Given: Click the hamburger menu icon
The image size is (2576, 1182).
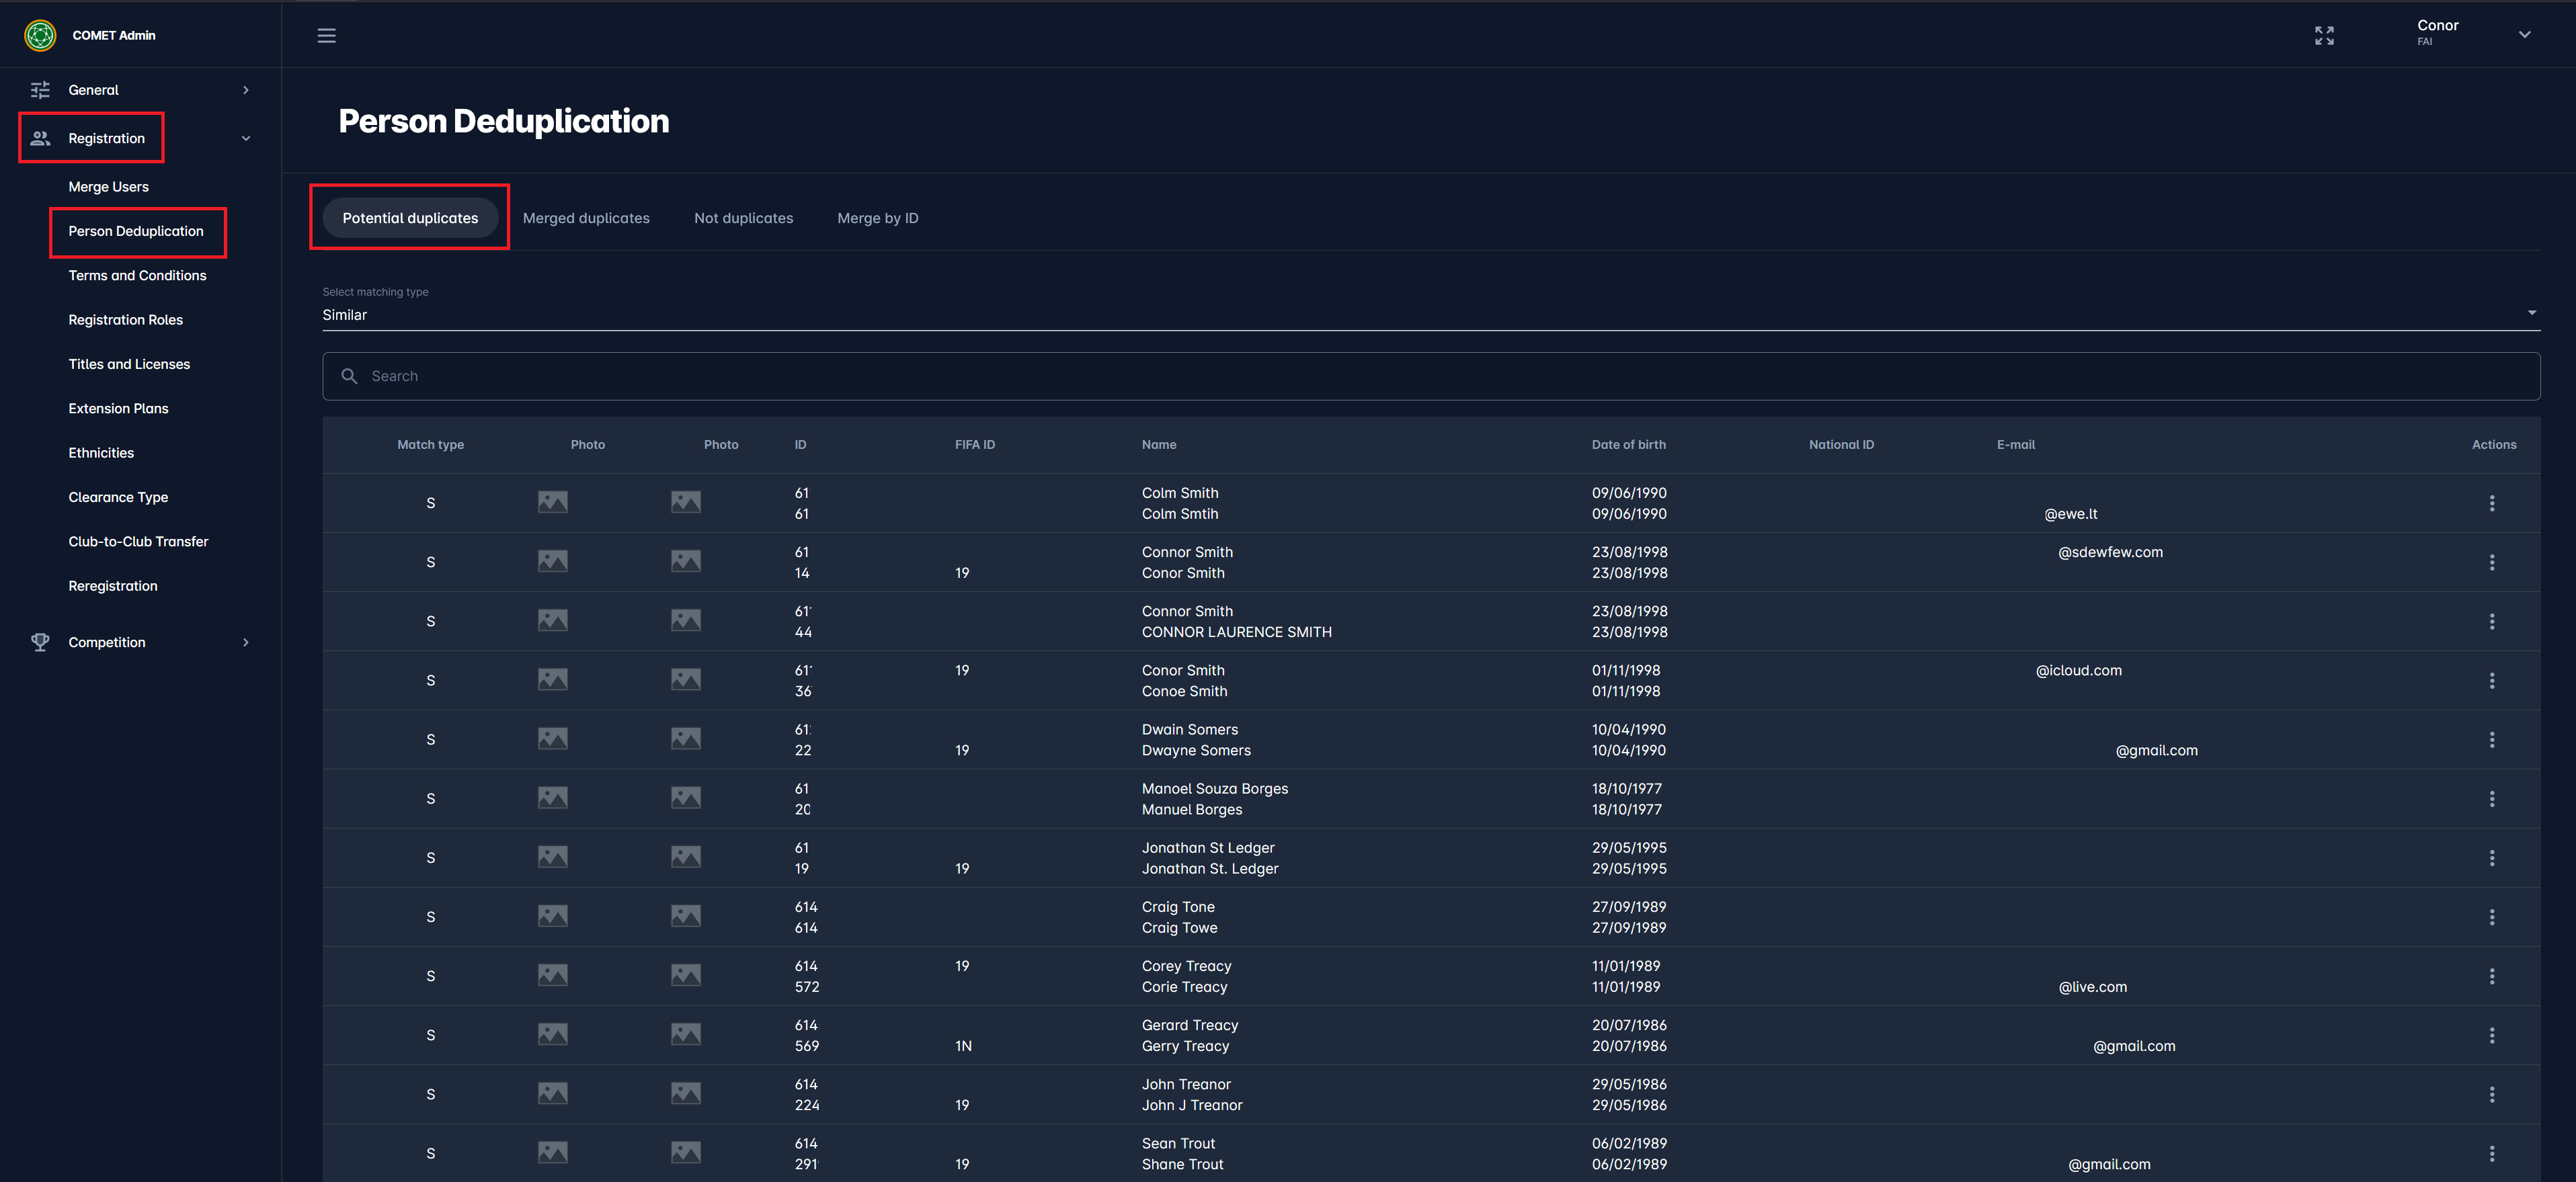Looking at the screenshot, I should click(x=326, y=36).
